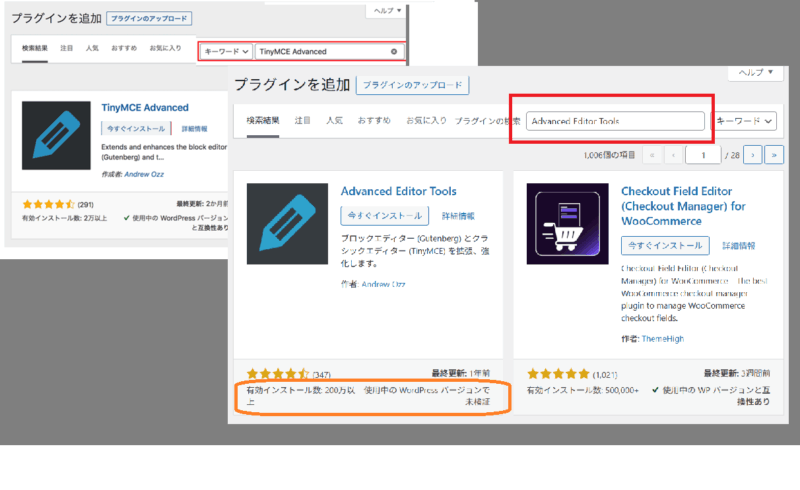Click the Advanced Editor Tools pencil icon
800x490 pixels.
(x=287, y=224)
